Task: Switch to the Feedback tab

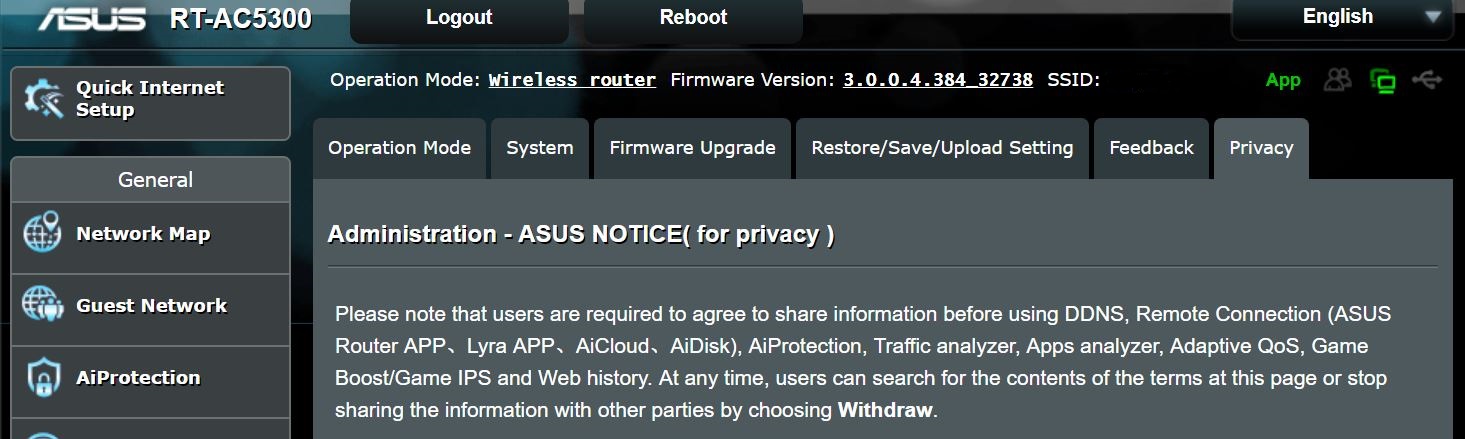Action: tap(1151, 148)
